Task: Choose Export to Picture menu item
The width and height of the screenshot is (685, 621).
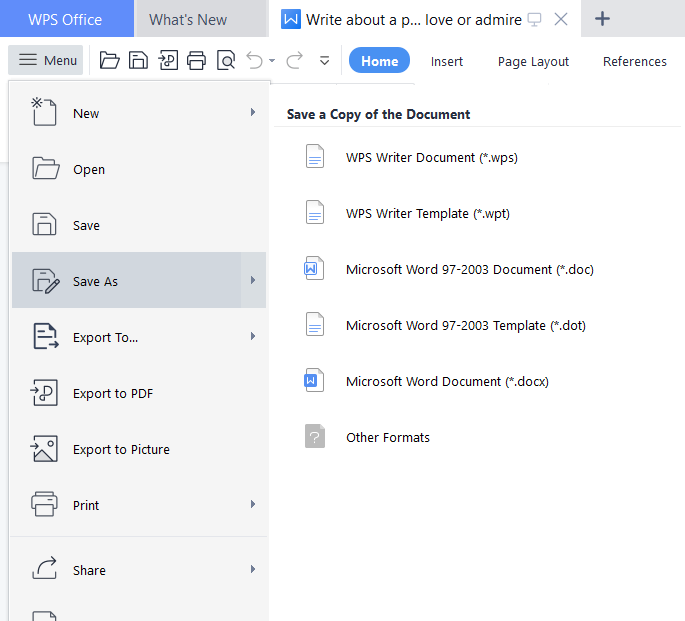Action: [139, 448]
